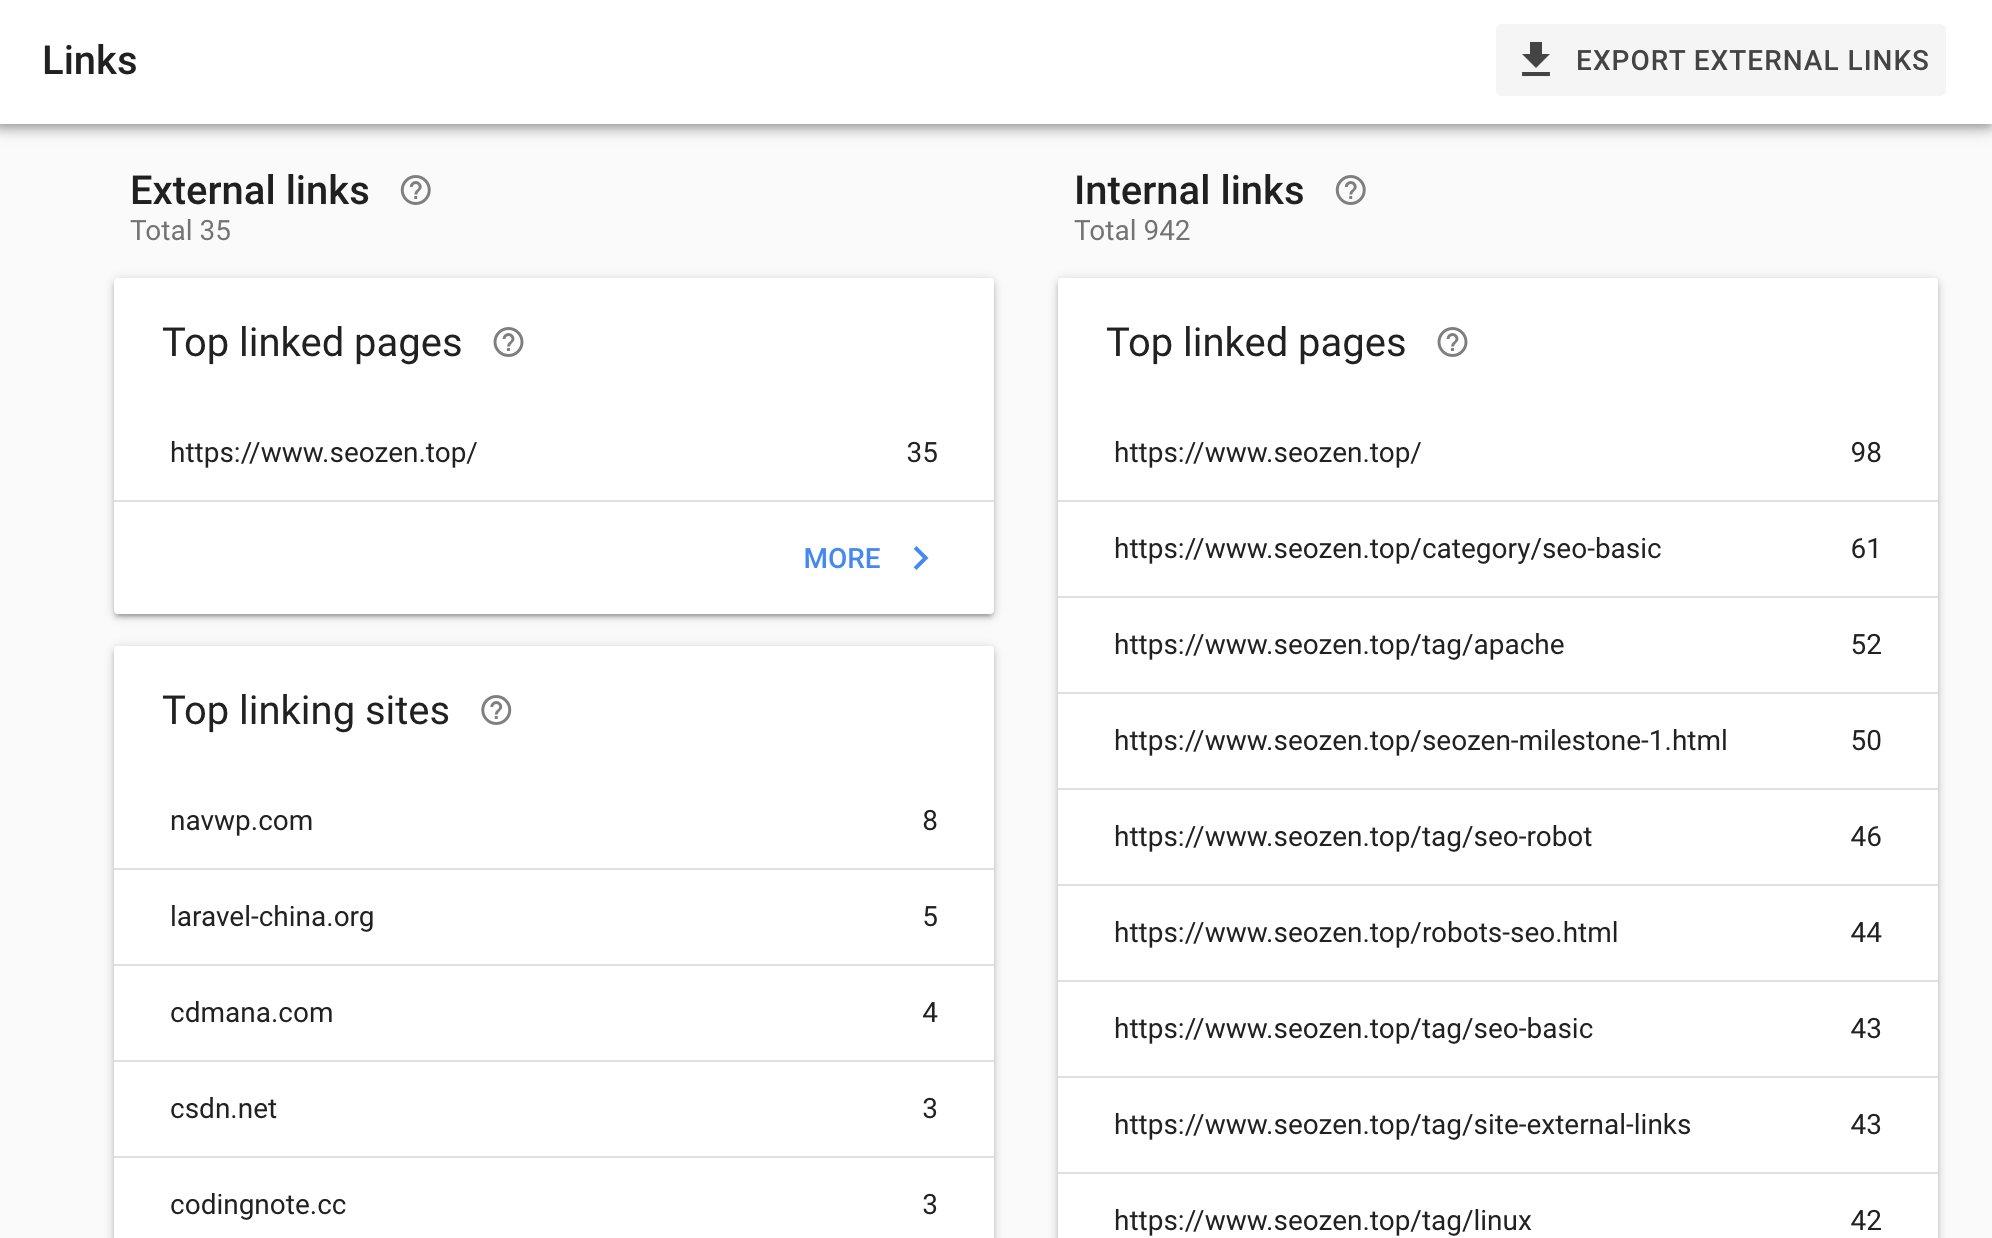Click the Total 942 text
Image resolution: width=1992 pixels, height=1238 pixels.
[1132, 231]
